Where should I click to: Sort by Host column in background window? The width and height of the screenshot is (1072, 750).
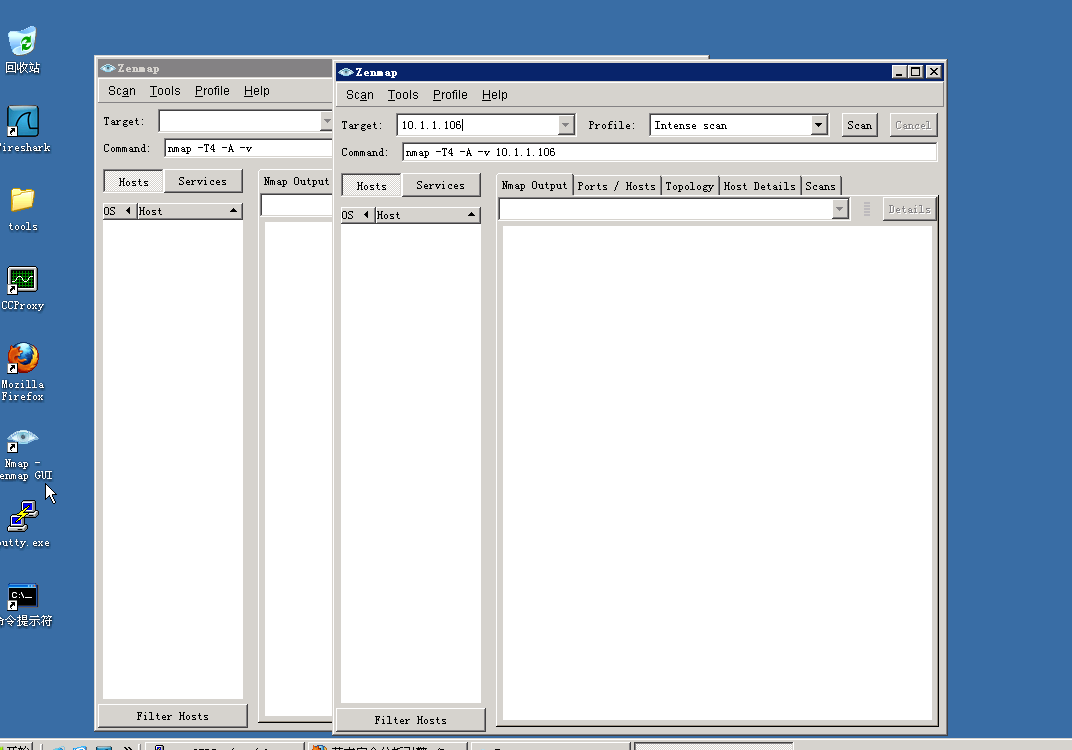point(189,211)
